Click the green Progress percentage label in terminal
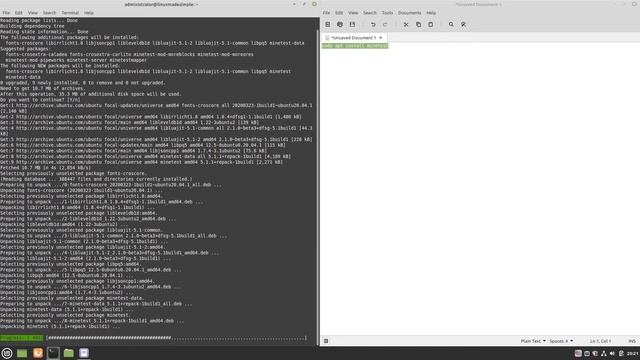 click(x=21, y=338)
